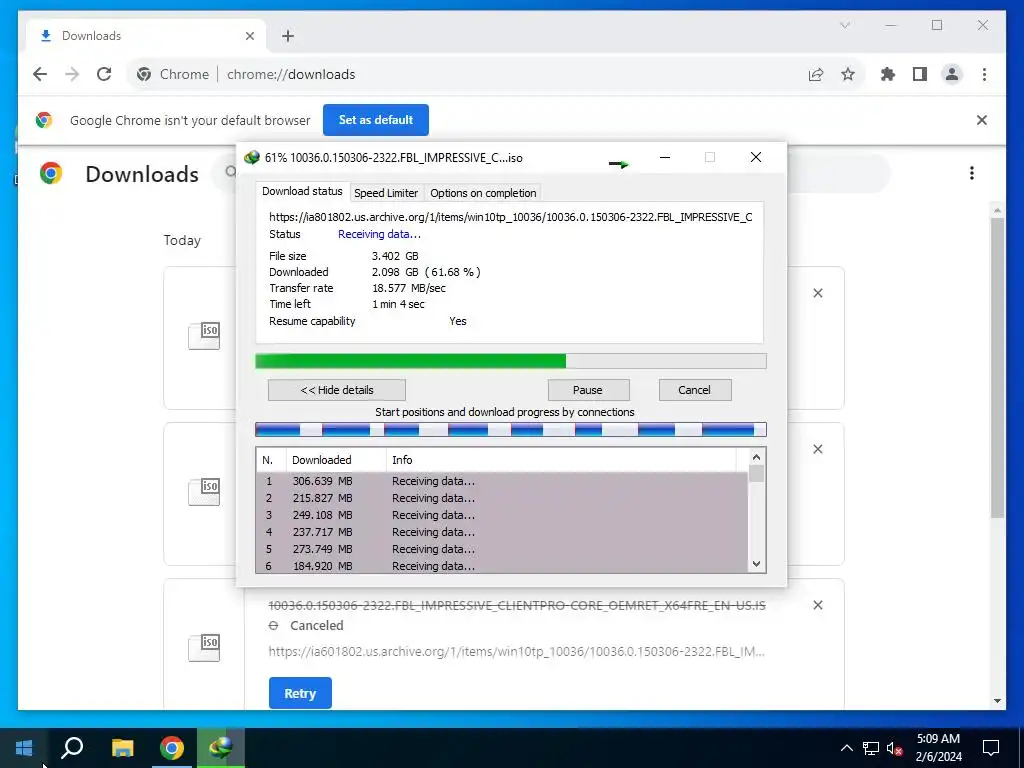This screenshot has height=768, width=1024.
Task: Select the Downloads browser tab
Action: [146, 36]
